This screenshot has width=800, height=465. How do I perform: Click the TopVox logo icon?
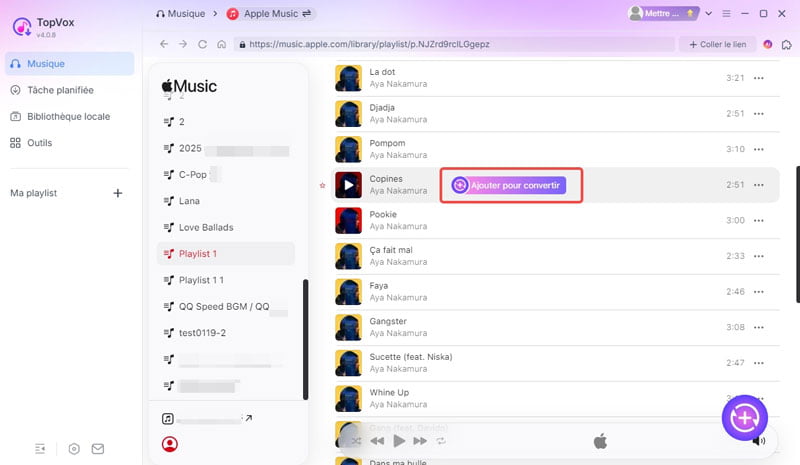(22, 27)
